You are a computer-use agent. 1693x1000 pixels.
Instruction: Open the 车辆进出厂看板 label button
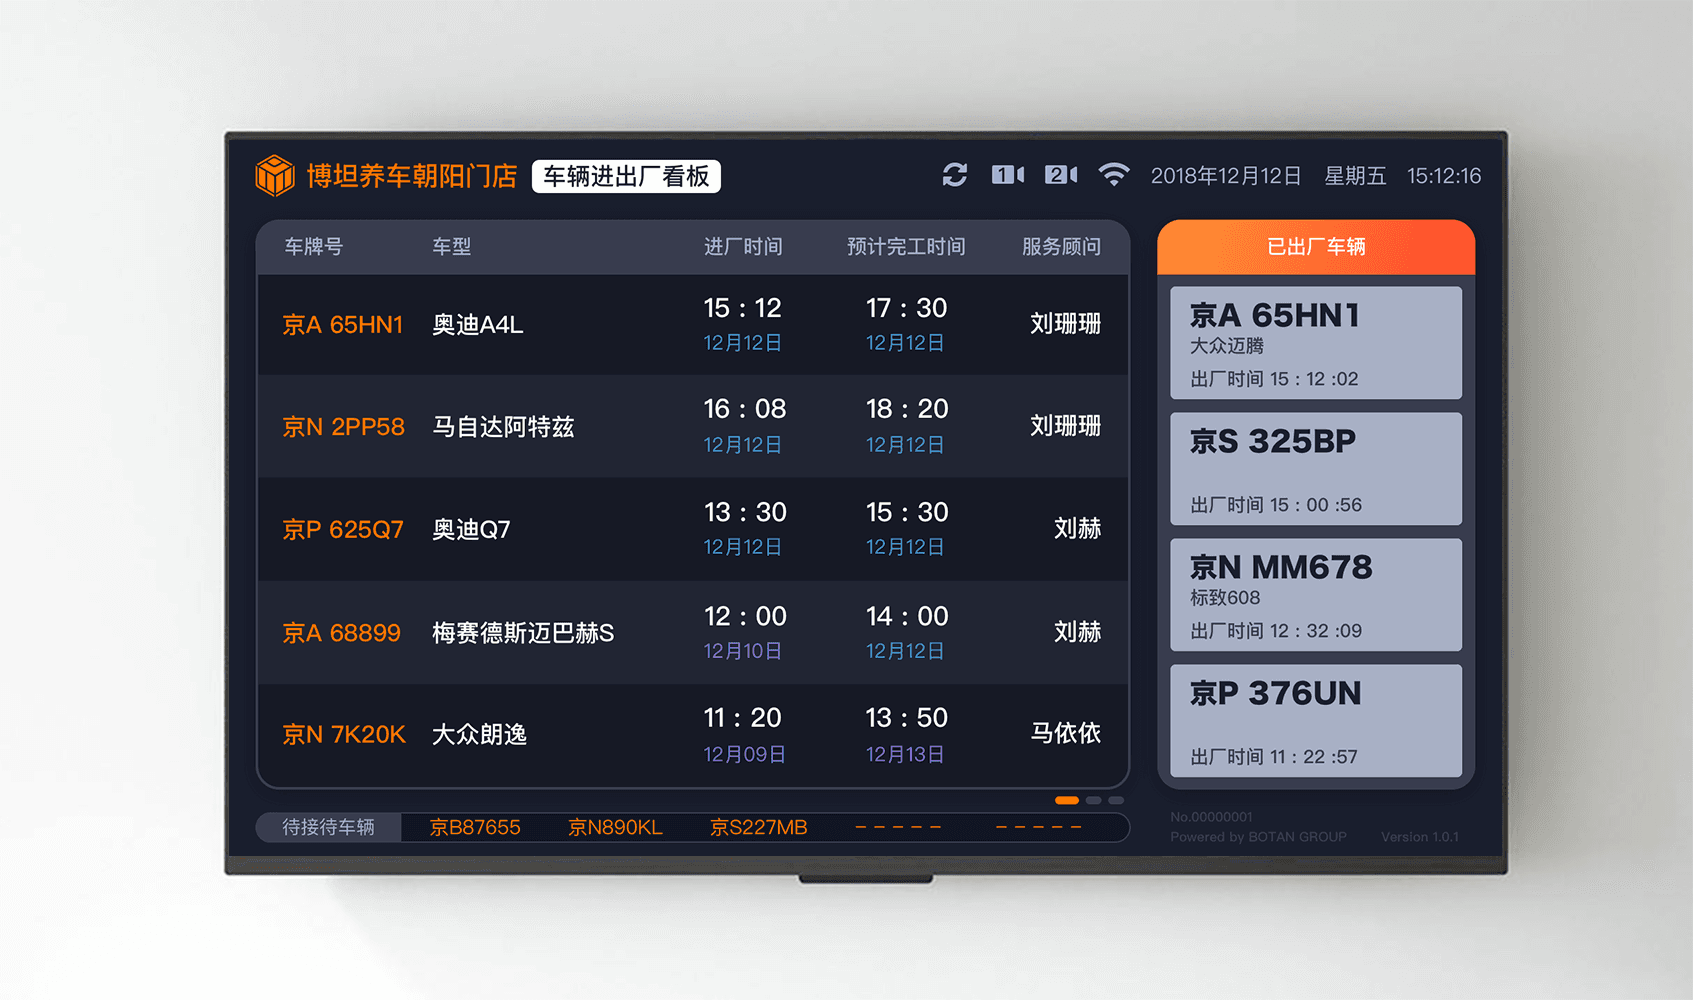click(x=626, y=176)
